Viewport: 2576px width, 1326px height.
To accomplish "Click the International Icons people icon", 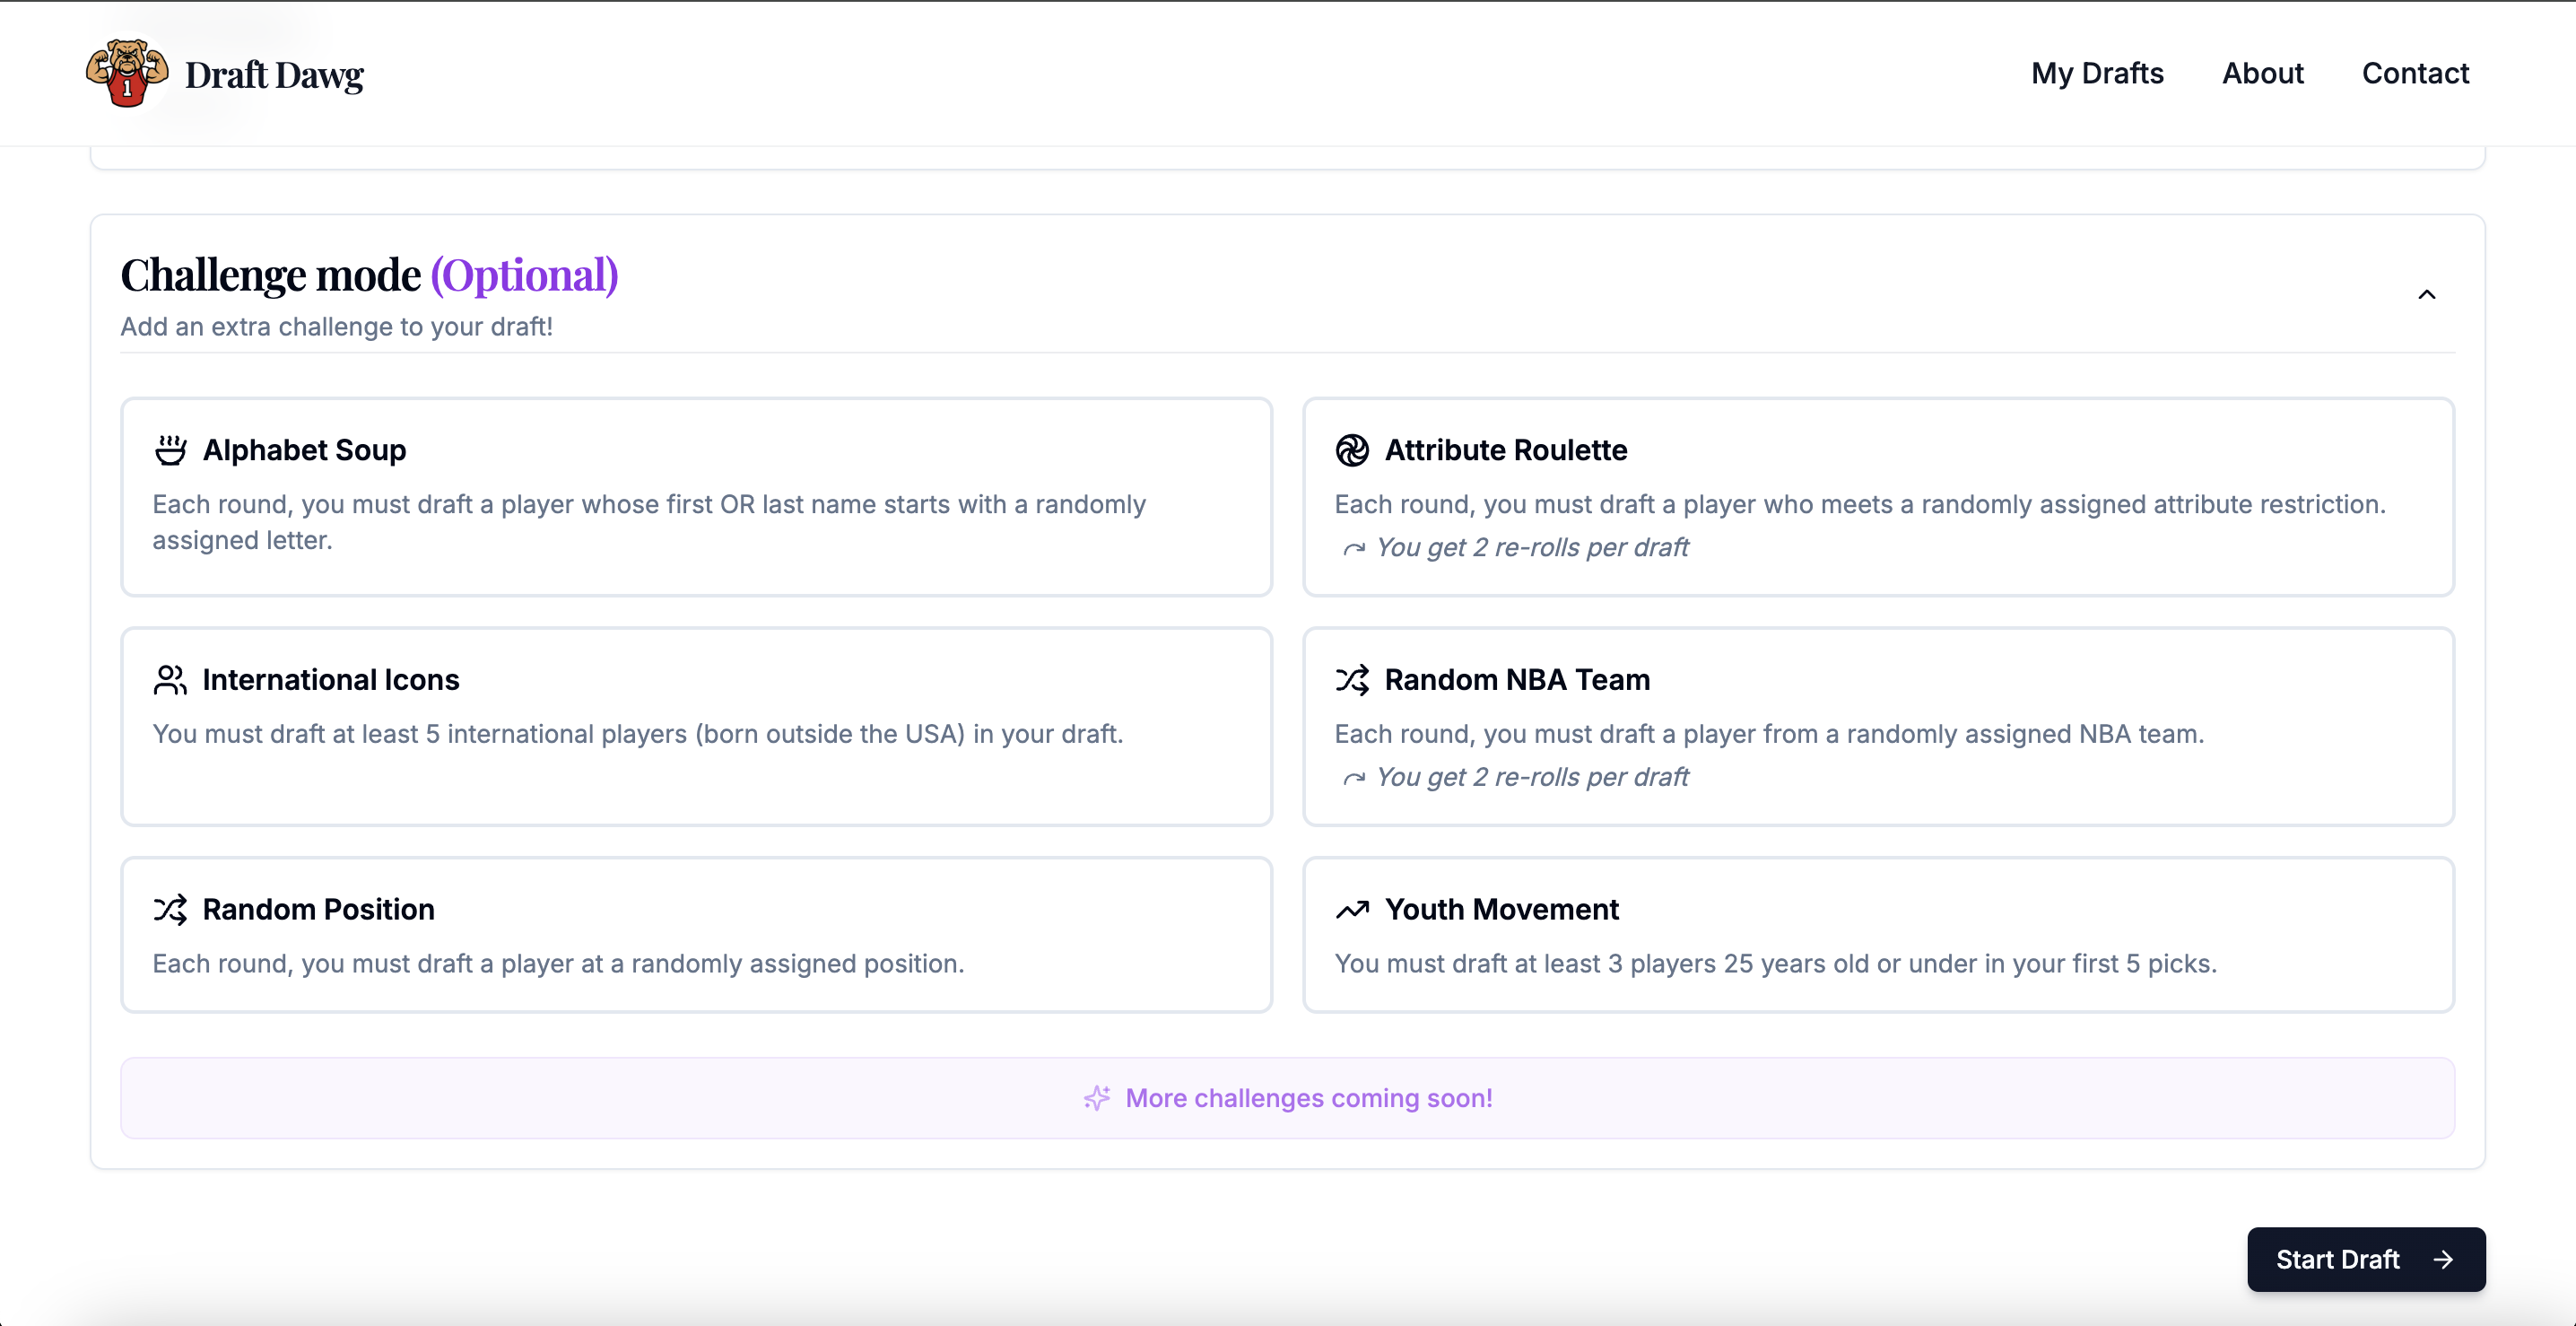I will pyautogui.click(x=170, y=680).
